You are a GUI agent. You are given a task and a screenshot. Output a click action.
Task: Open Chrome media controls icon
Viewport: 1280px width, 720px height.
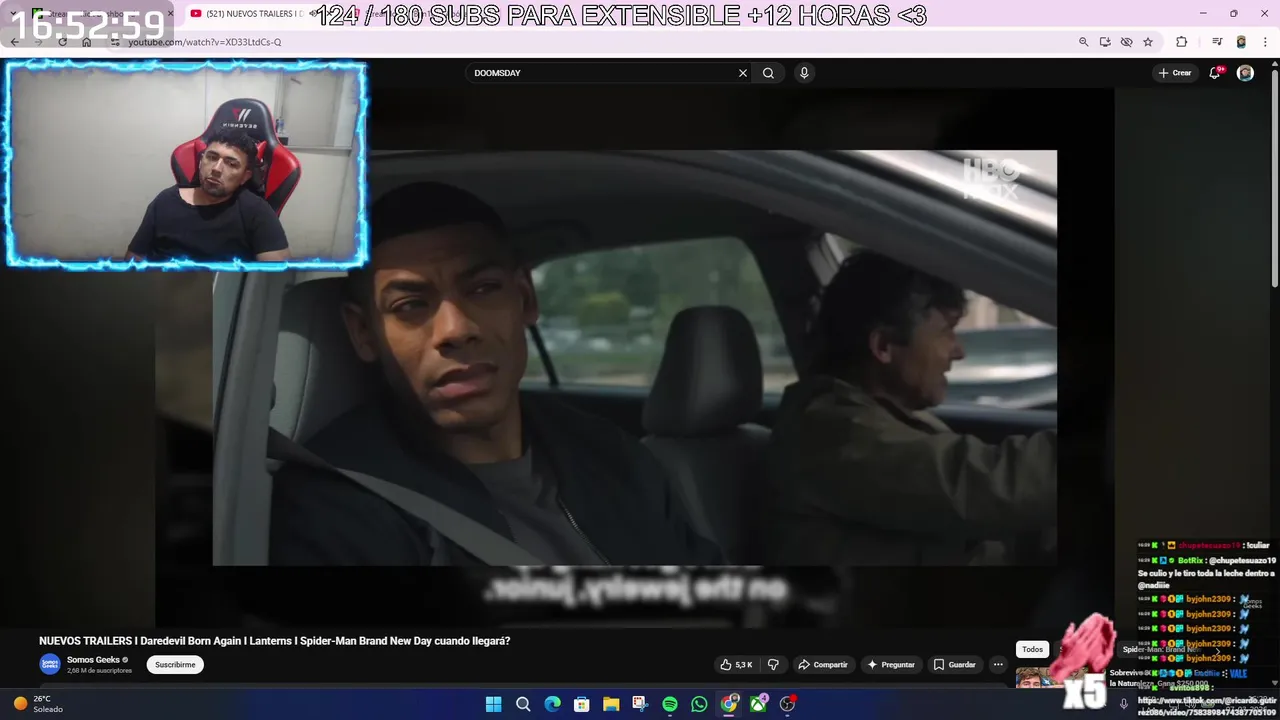[1217, 42]
